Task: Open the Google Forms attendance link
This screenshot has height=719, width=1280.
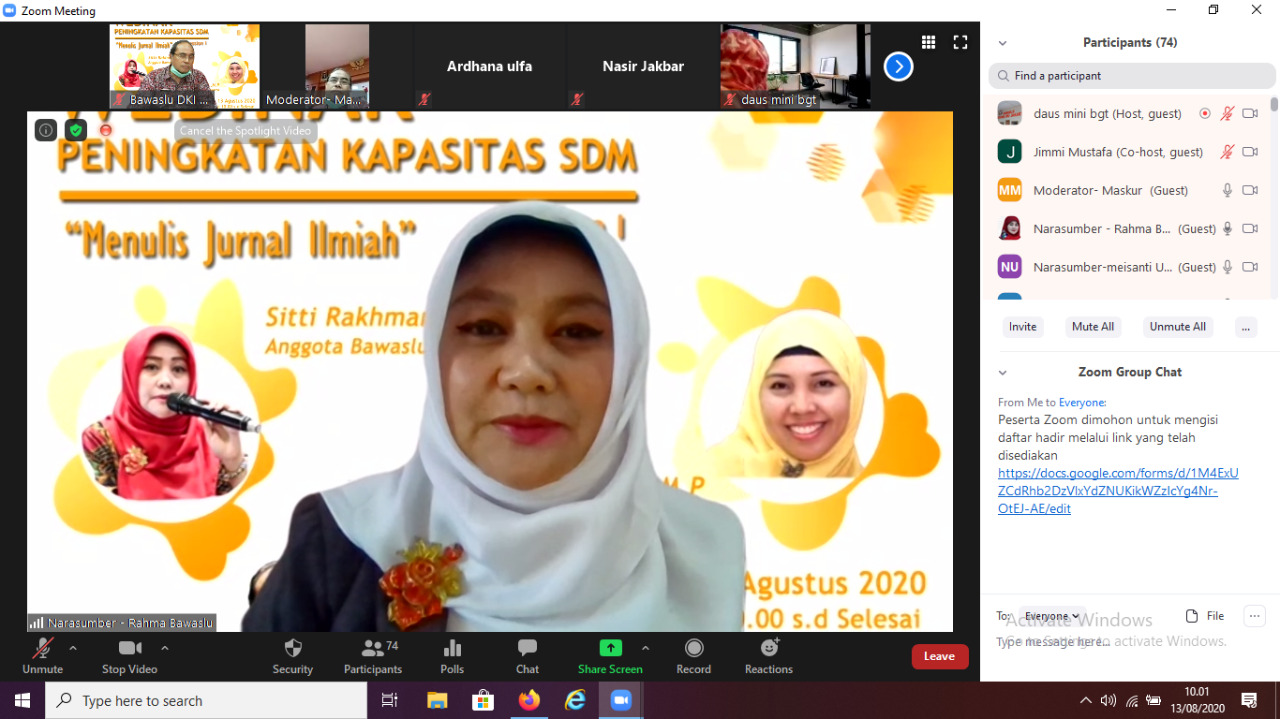Action: 1117,491
